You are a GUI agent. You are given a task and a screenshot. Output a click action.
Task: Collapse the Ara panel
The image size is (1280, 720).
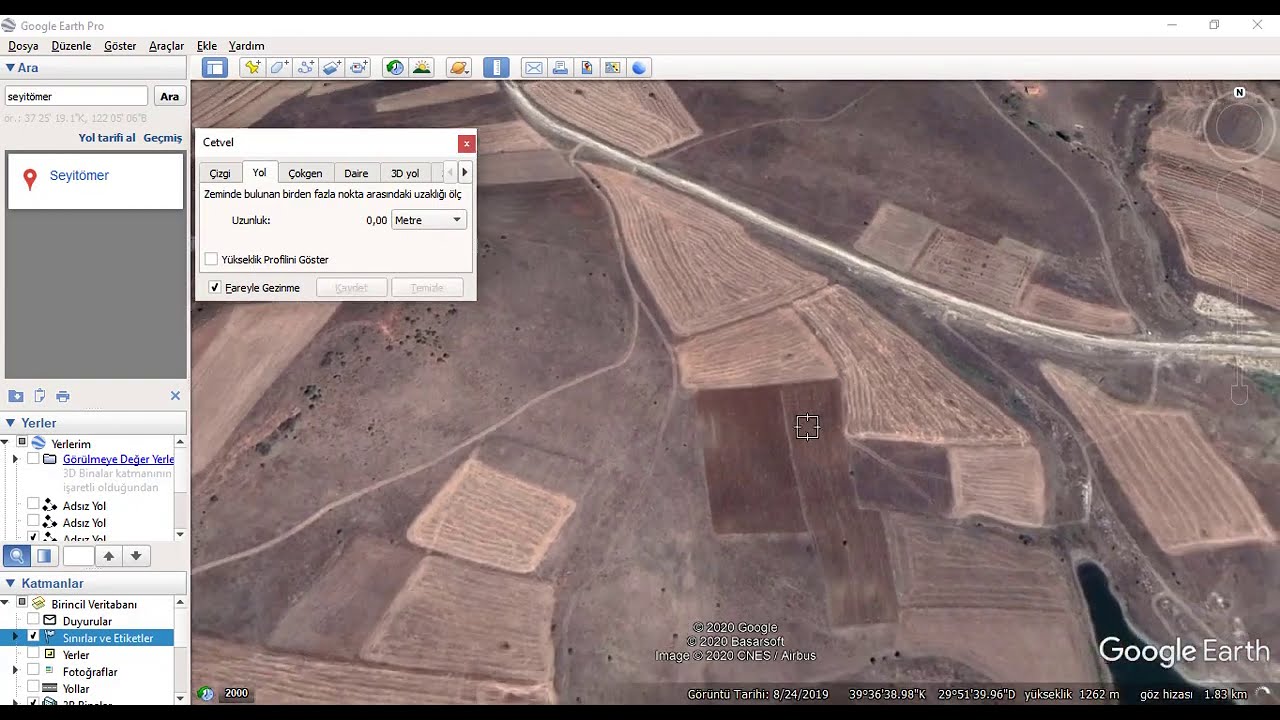pyautogui.click(x=11, y=68)
